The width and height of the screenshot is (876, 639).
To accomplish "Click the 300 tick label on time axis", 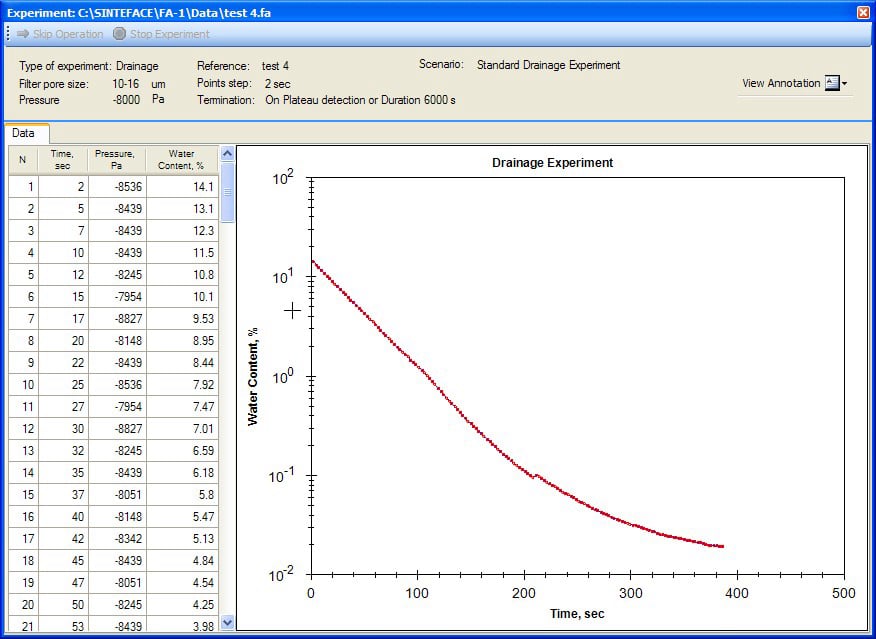I will [x=631, y=593].
